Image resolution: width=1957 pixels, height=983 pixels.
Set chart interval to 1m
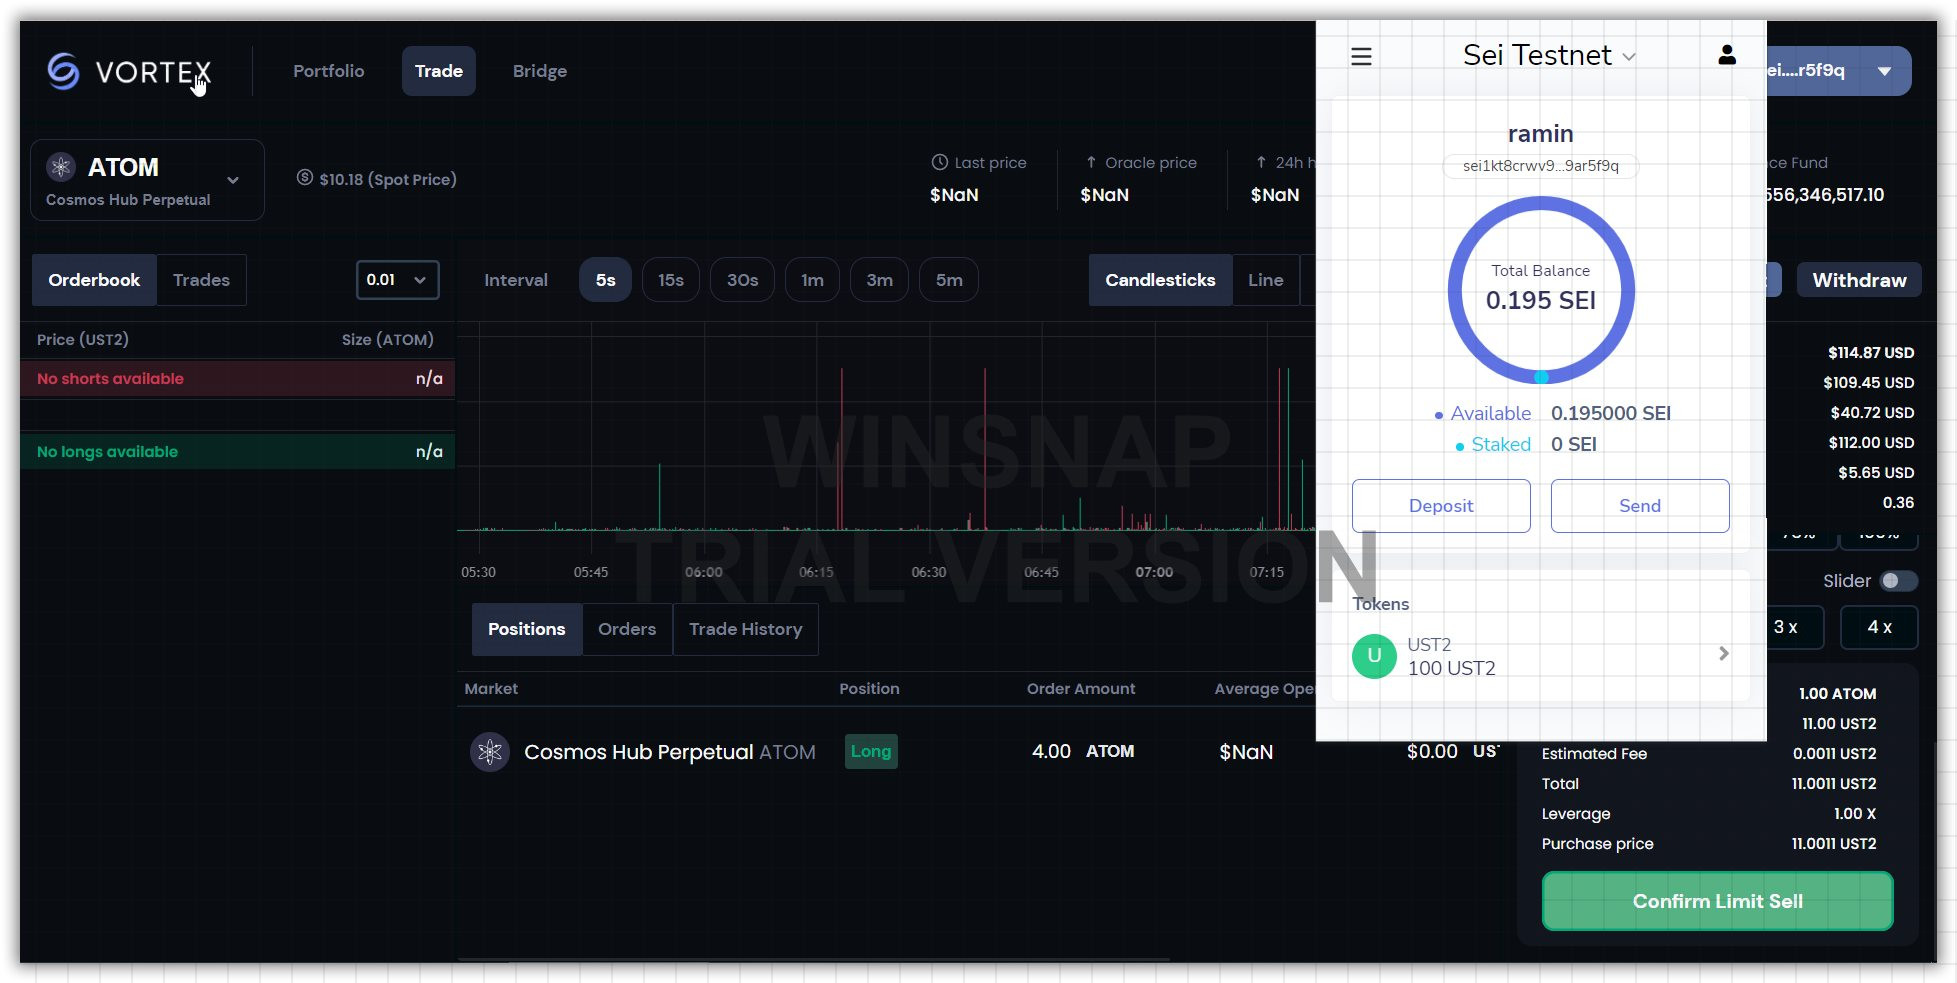(x=812, y=280)
